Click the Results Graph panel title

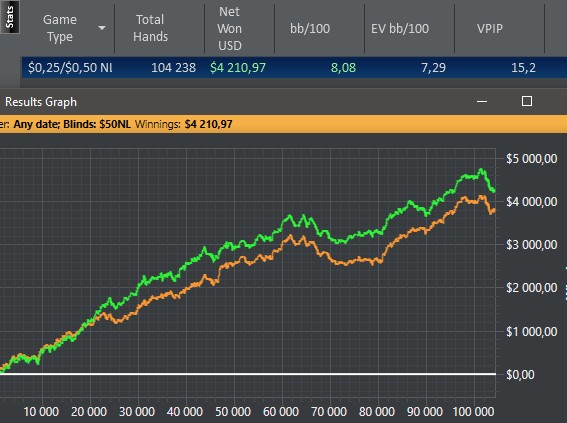(41, 102)
